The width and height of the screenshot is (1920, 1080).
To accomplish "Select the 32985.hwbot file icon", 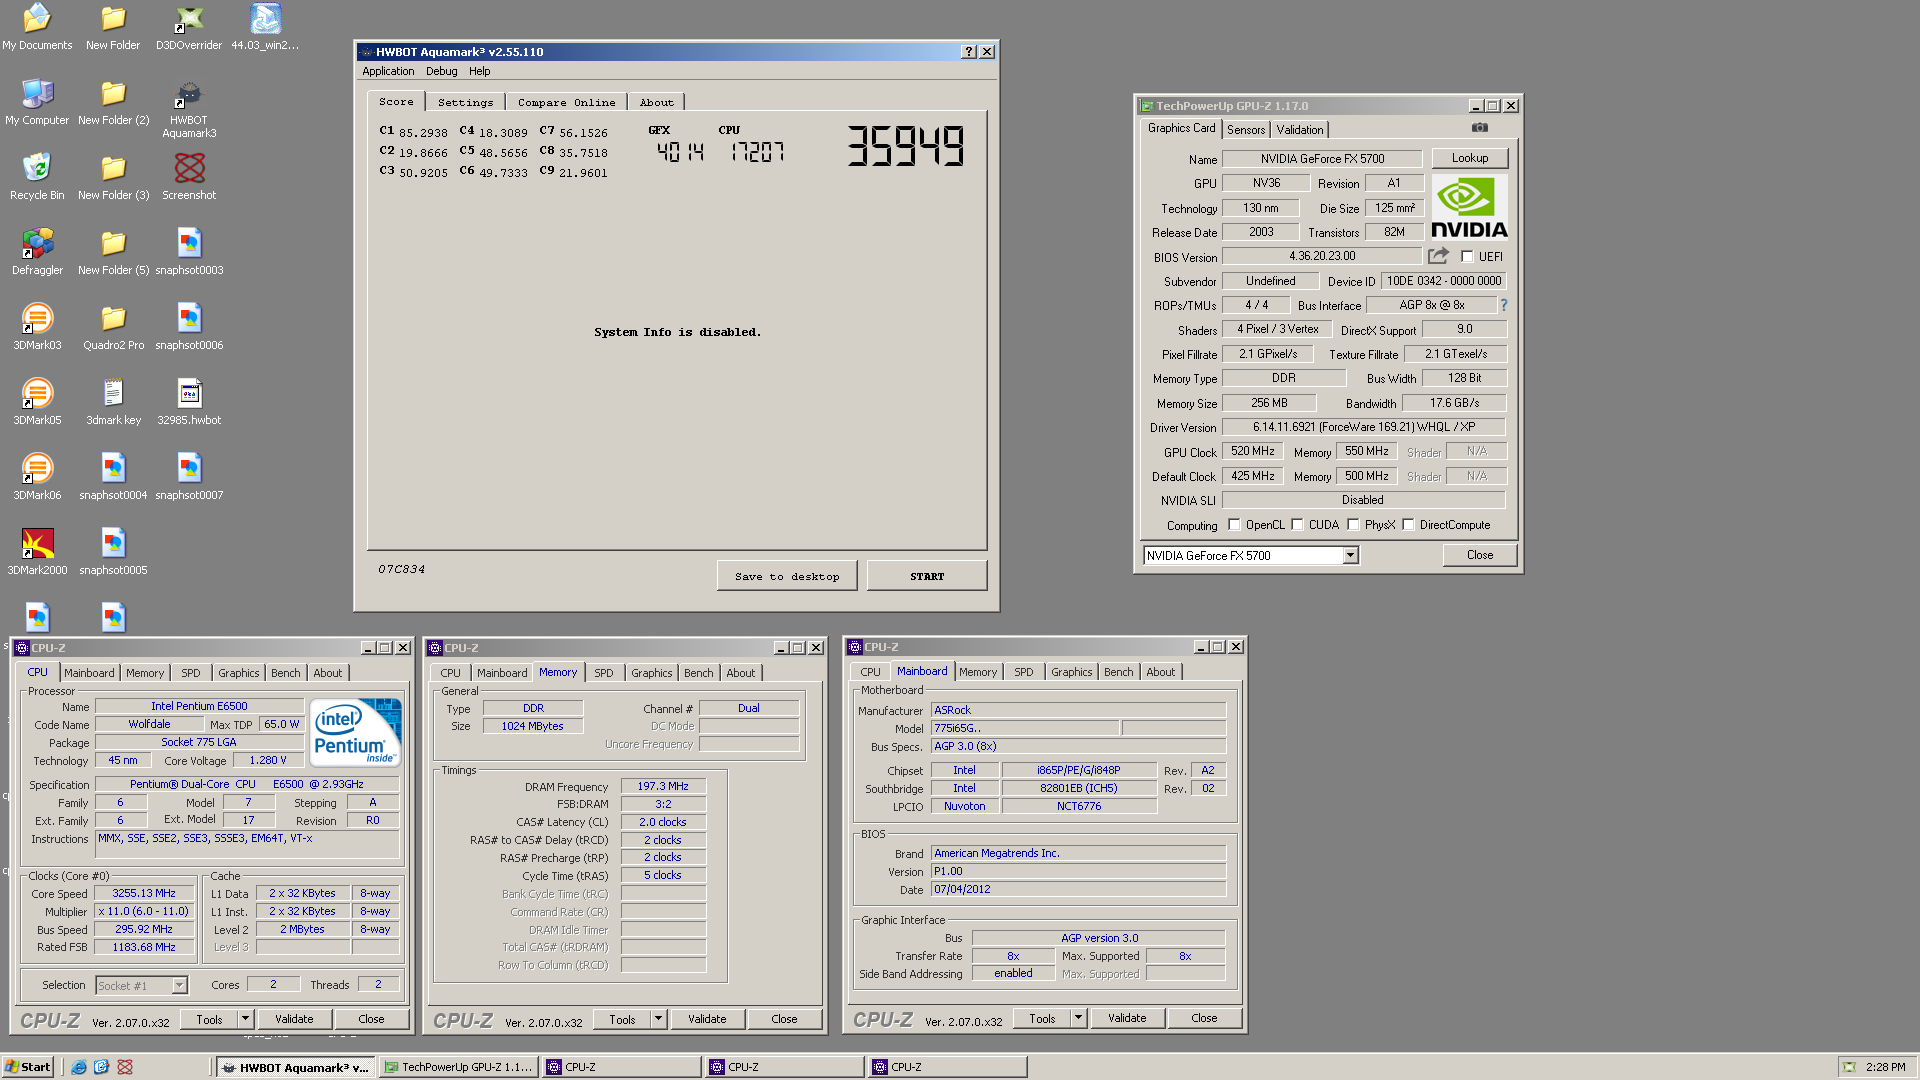I will [x=189, y=402].
